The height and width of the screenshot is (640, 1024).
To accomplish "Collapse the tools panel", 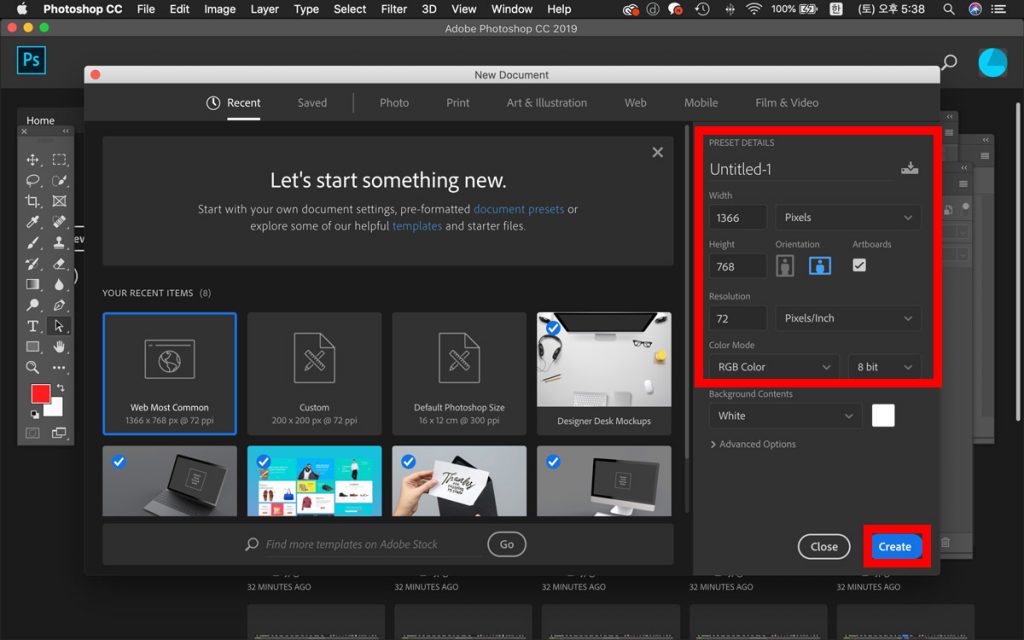I will pyautogui.click(x=65, y=131).
